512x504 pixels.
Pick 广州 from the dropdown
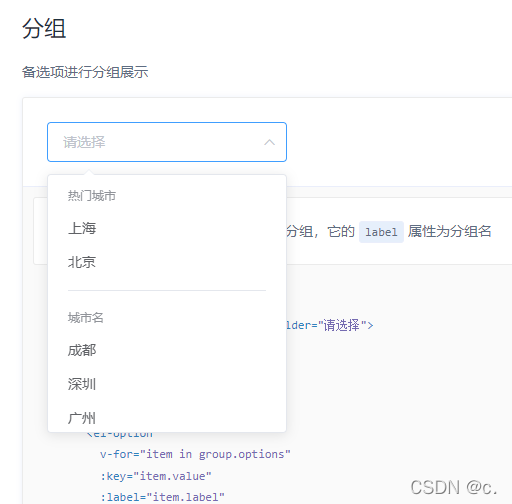point(167,418)
